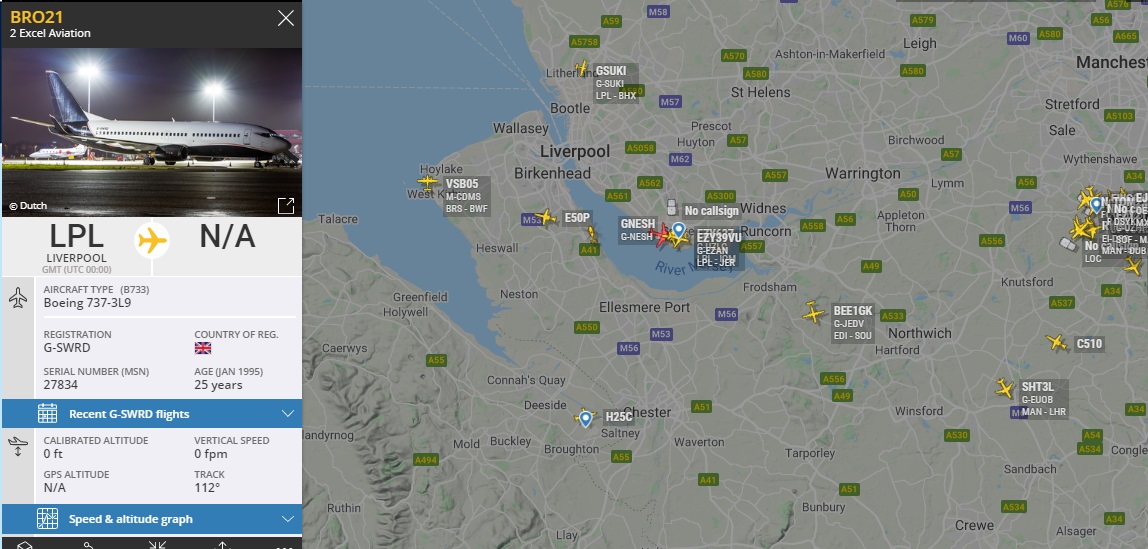1148x549 pixels.
Task: Open the share upload icon in toolbar
Action: [x=223, y=545]
